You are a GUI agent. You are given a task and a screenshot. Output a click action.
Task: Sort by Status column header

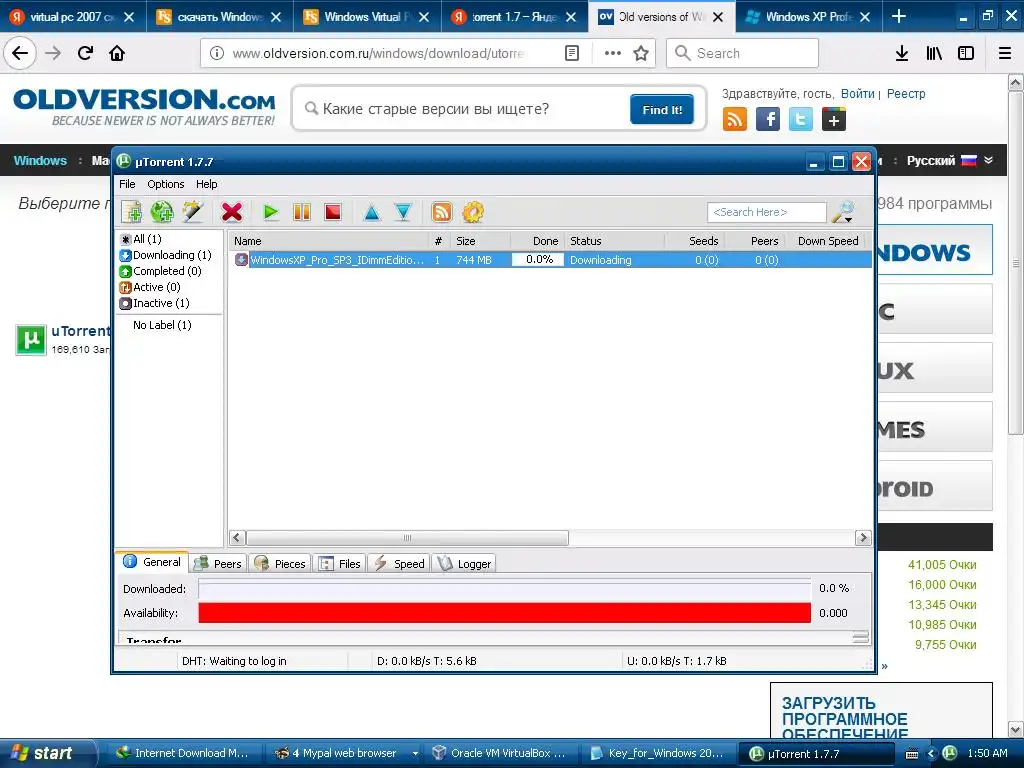click(615, 241)
